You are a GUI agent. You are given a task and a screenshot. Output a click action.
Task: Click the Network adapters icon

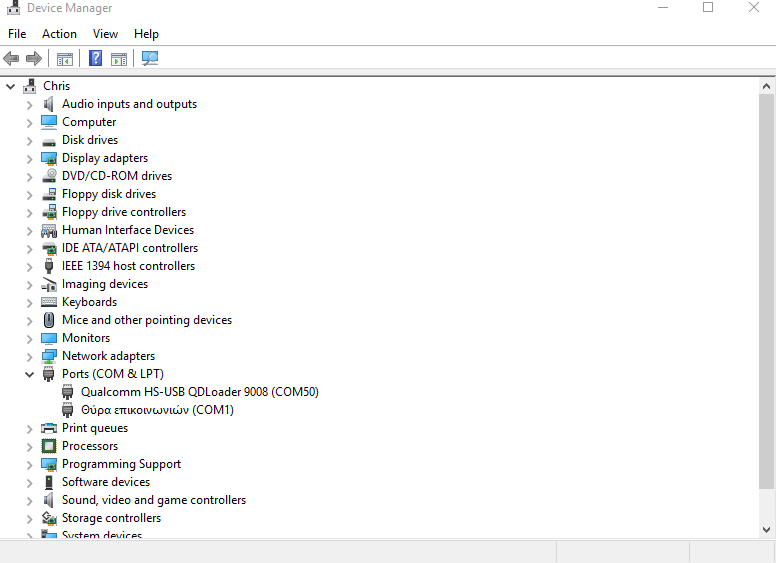point(48,356)
